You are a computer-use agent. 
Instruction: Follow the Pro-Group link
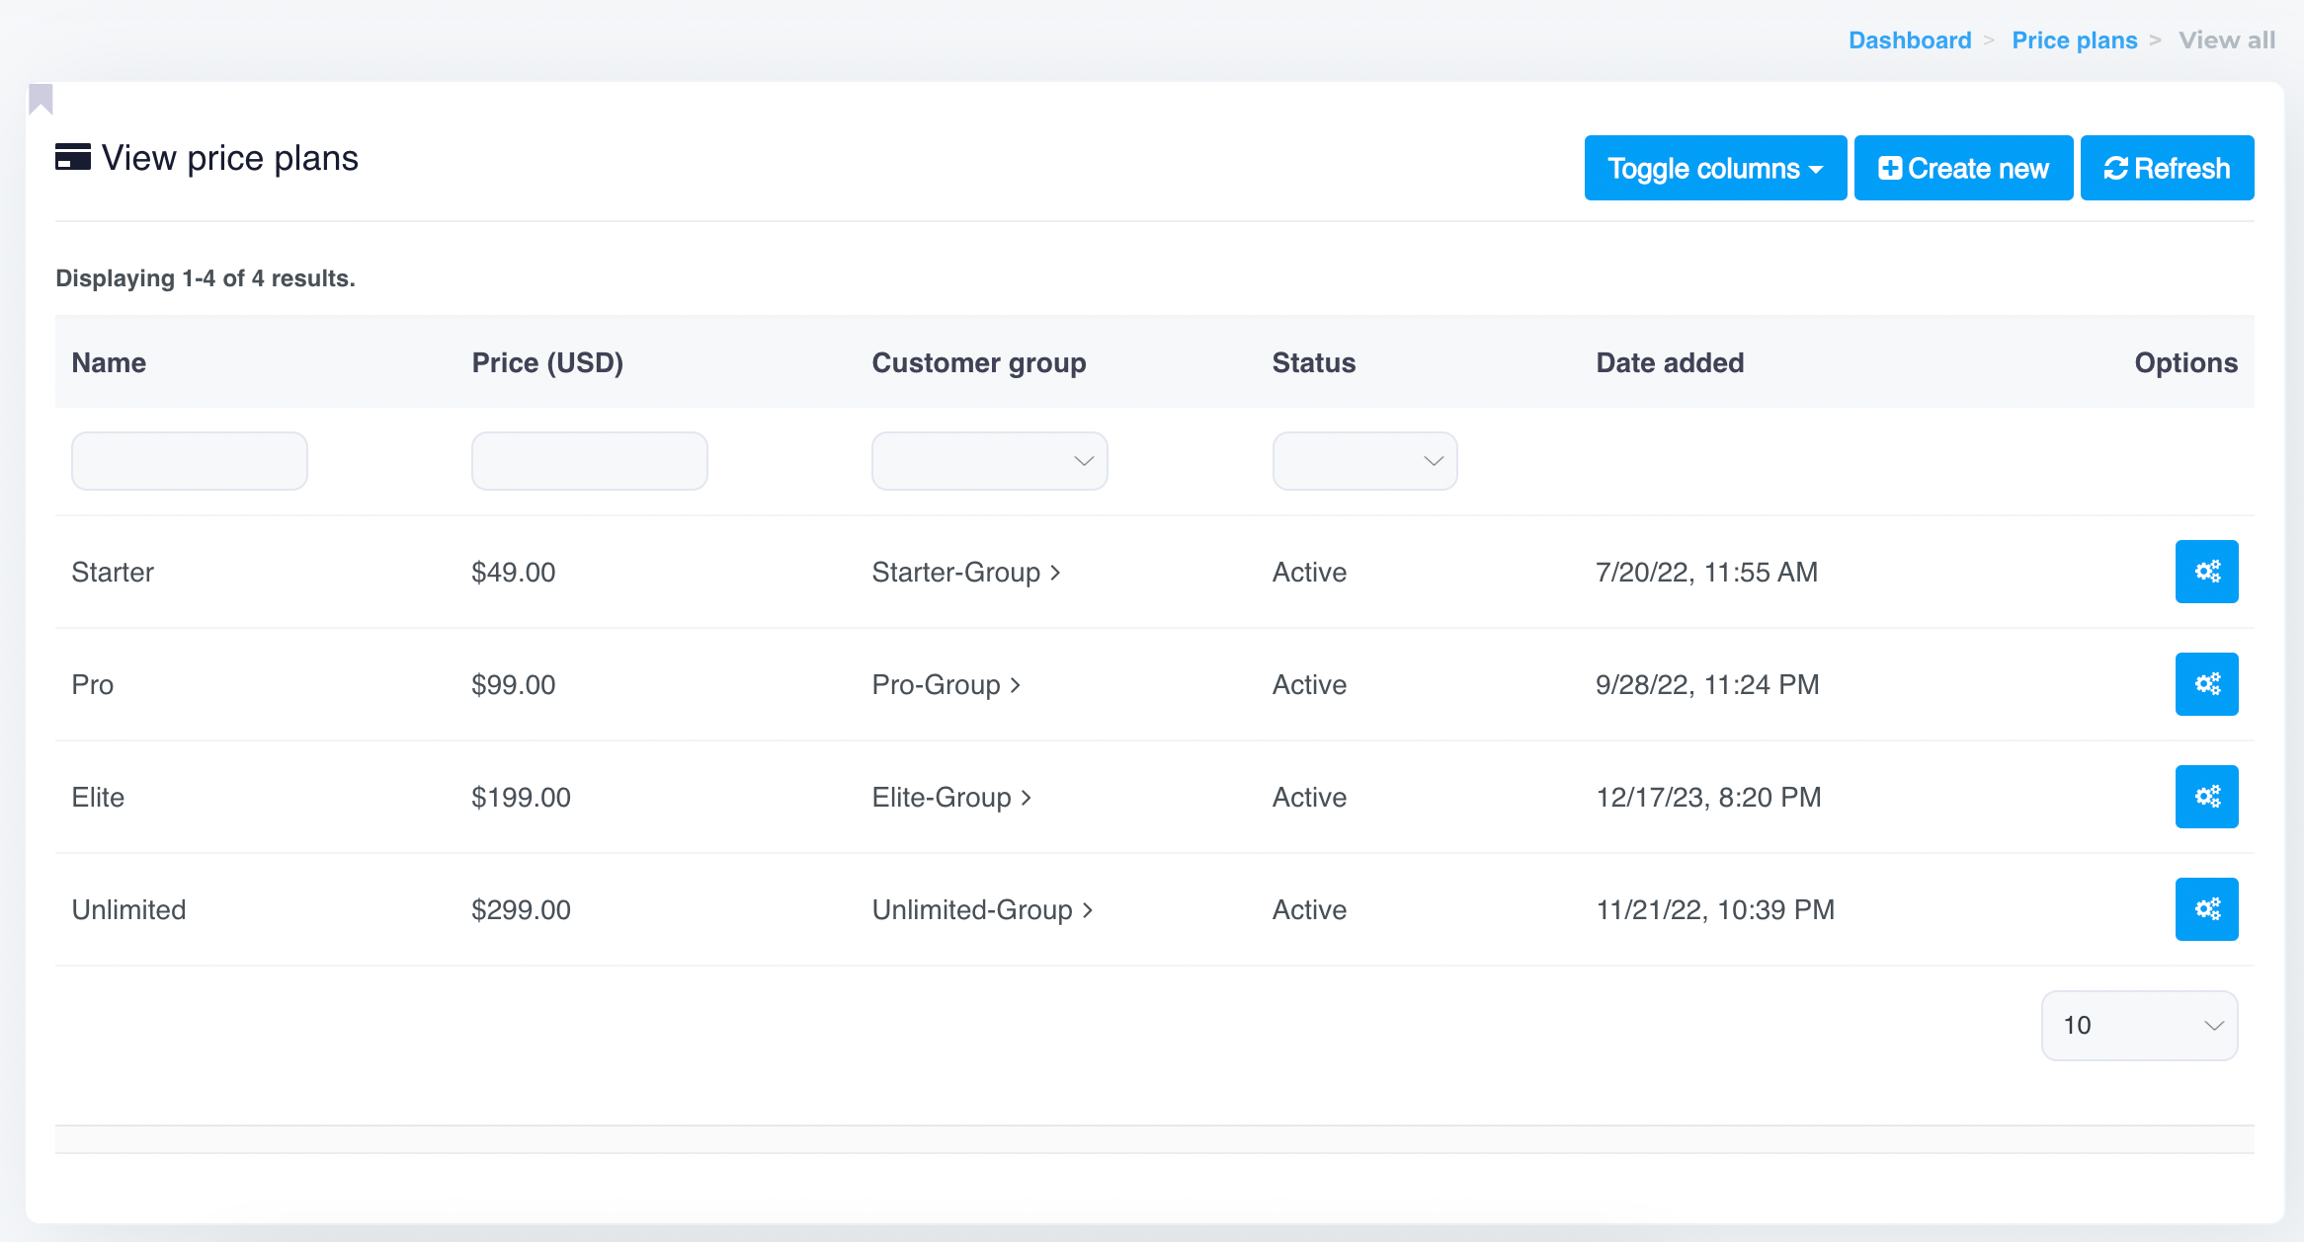(x=944, y=685)
